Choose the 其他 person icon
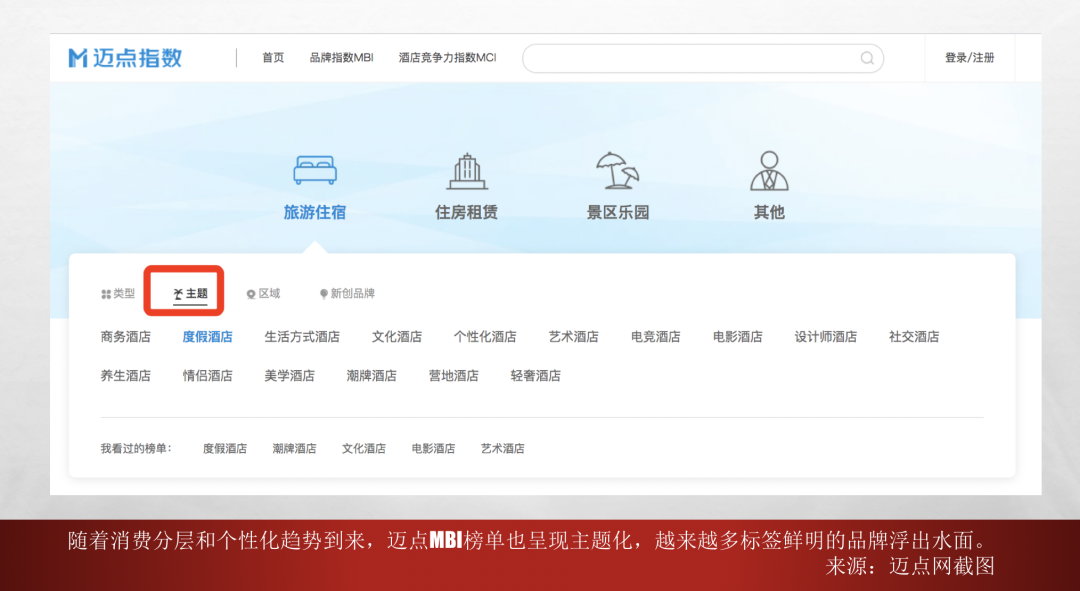 pos(769,171)
